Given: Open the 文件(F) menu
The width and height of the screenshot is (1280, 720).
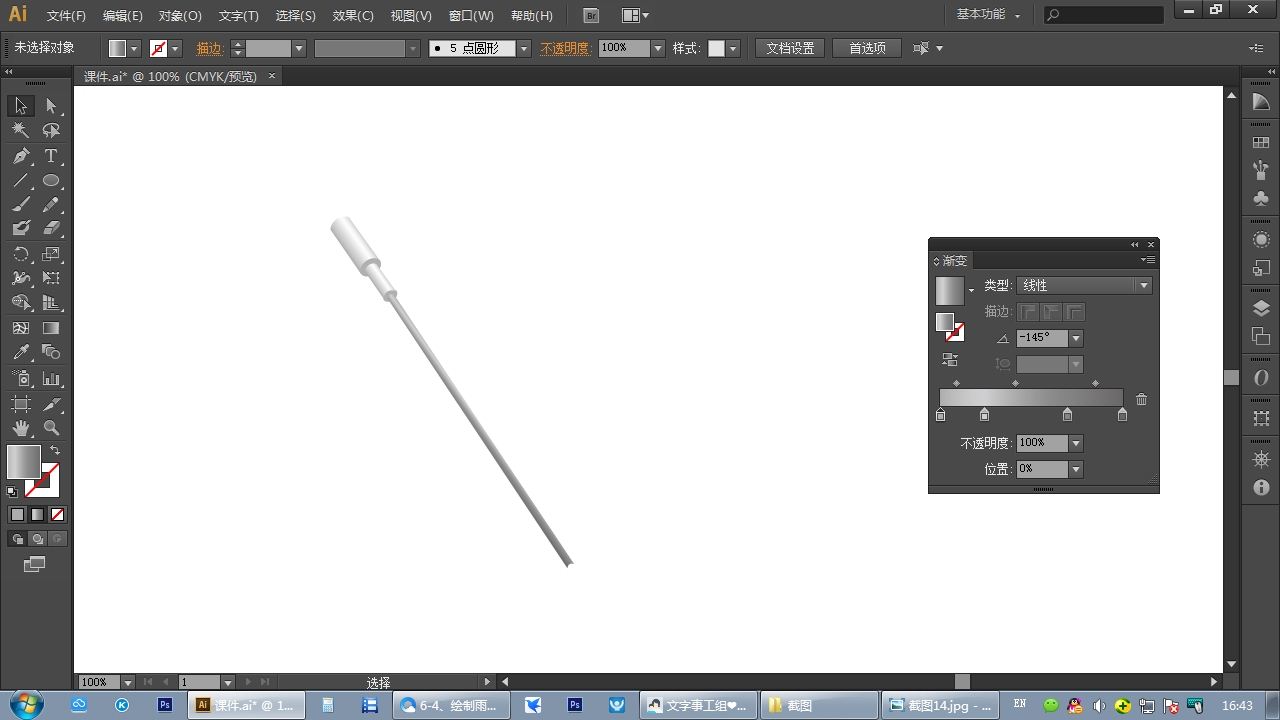Looking at the screenshot, I should [66, 16].
